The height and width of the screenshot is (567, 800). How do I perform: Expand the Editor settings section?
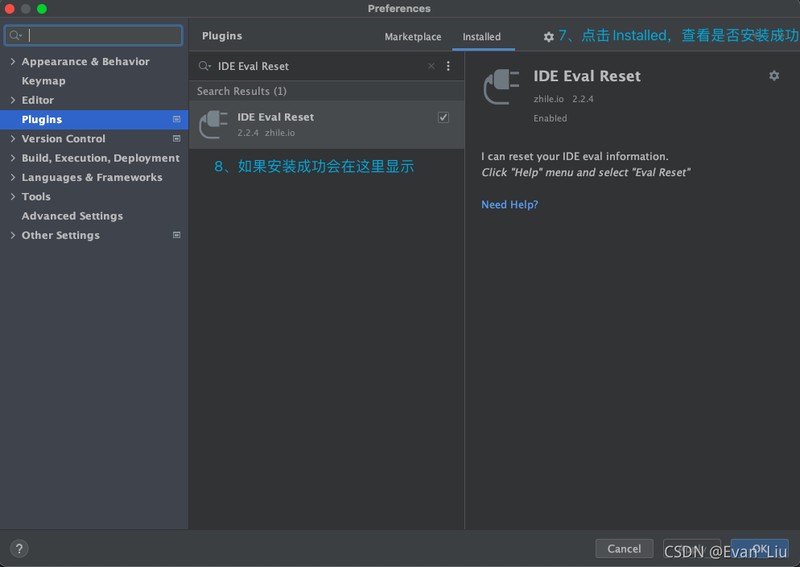pos(12,100)
